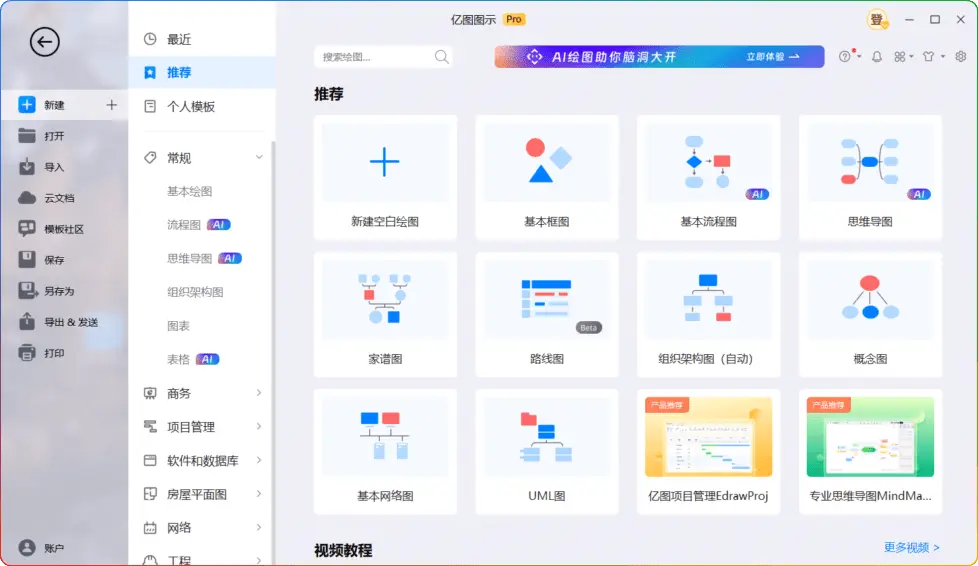Click the 打印 print icon
Viewport: 978px width, 566px height.
[x=27, y=353]
